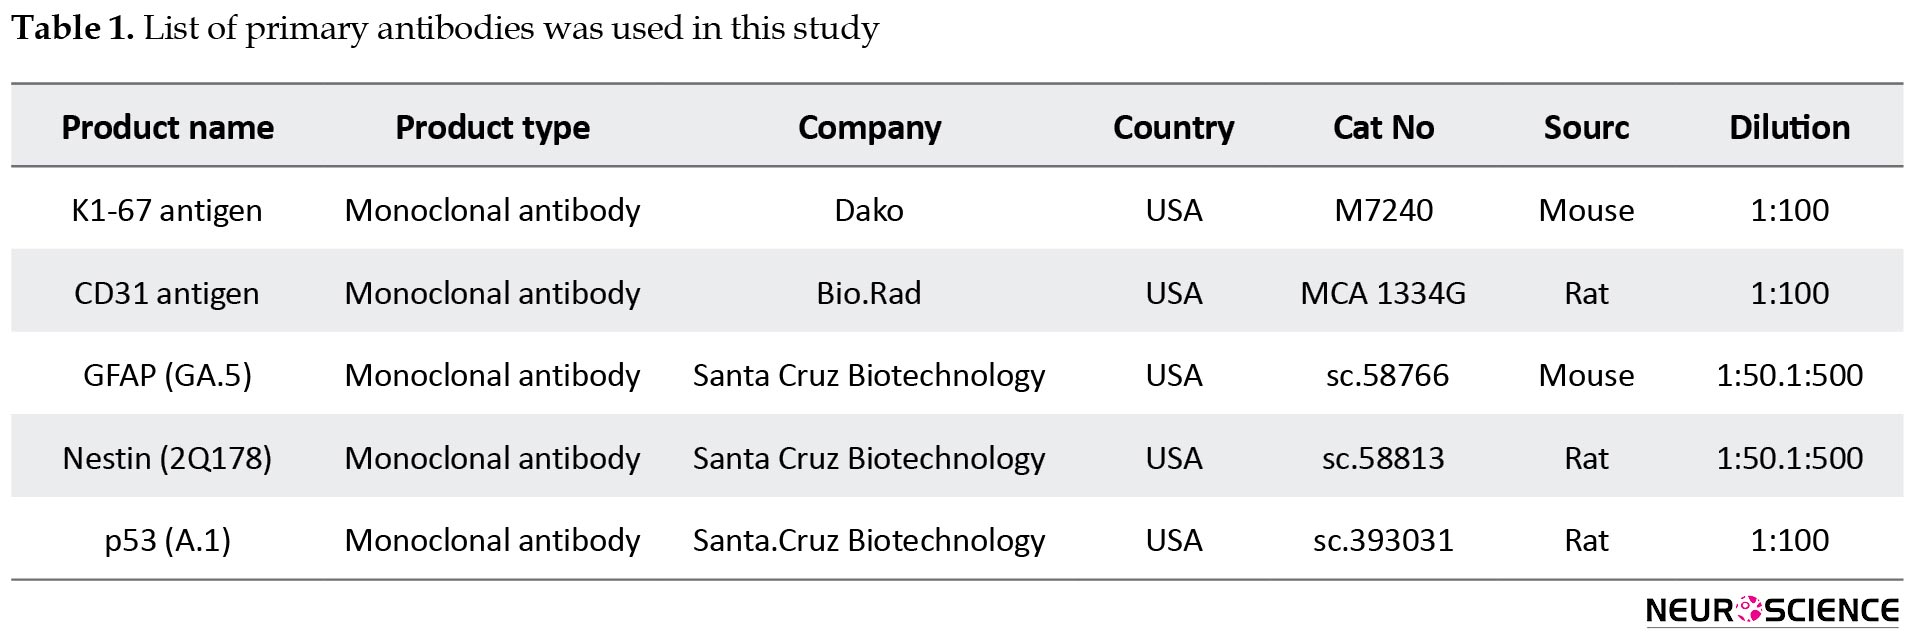The width and height of the screenshot is (1907, 644).
Task: Click the CD31 antigen cell
Action: pos(167,293)
